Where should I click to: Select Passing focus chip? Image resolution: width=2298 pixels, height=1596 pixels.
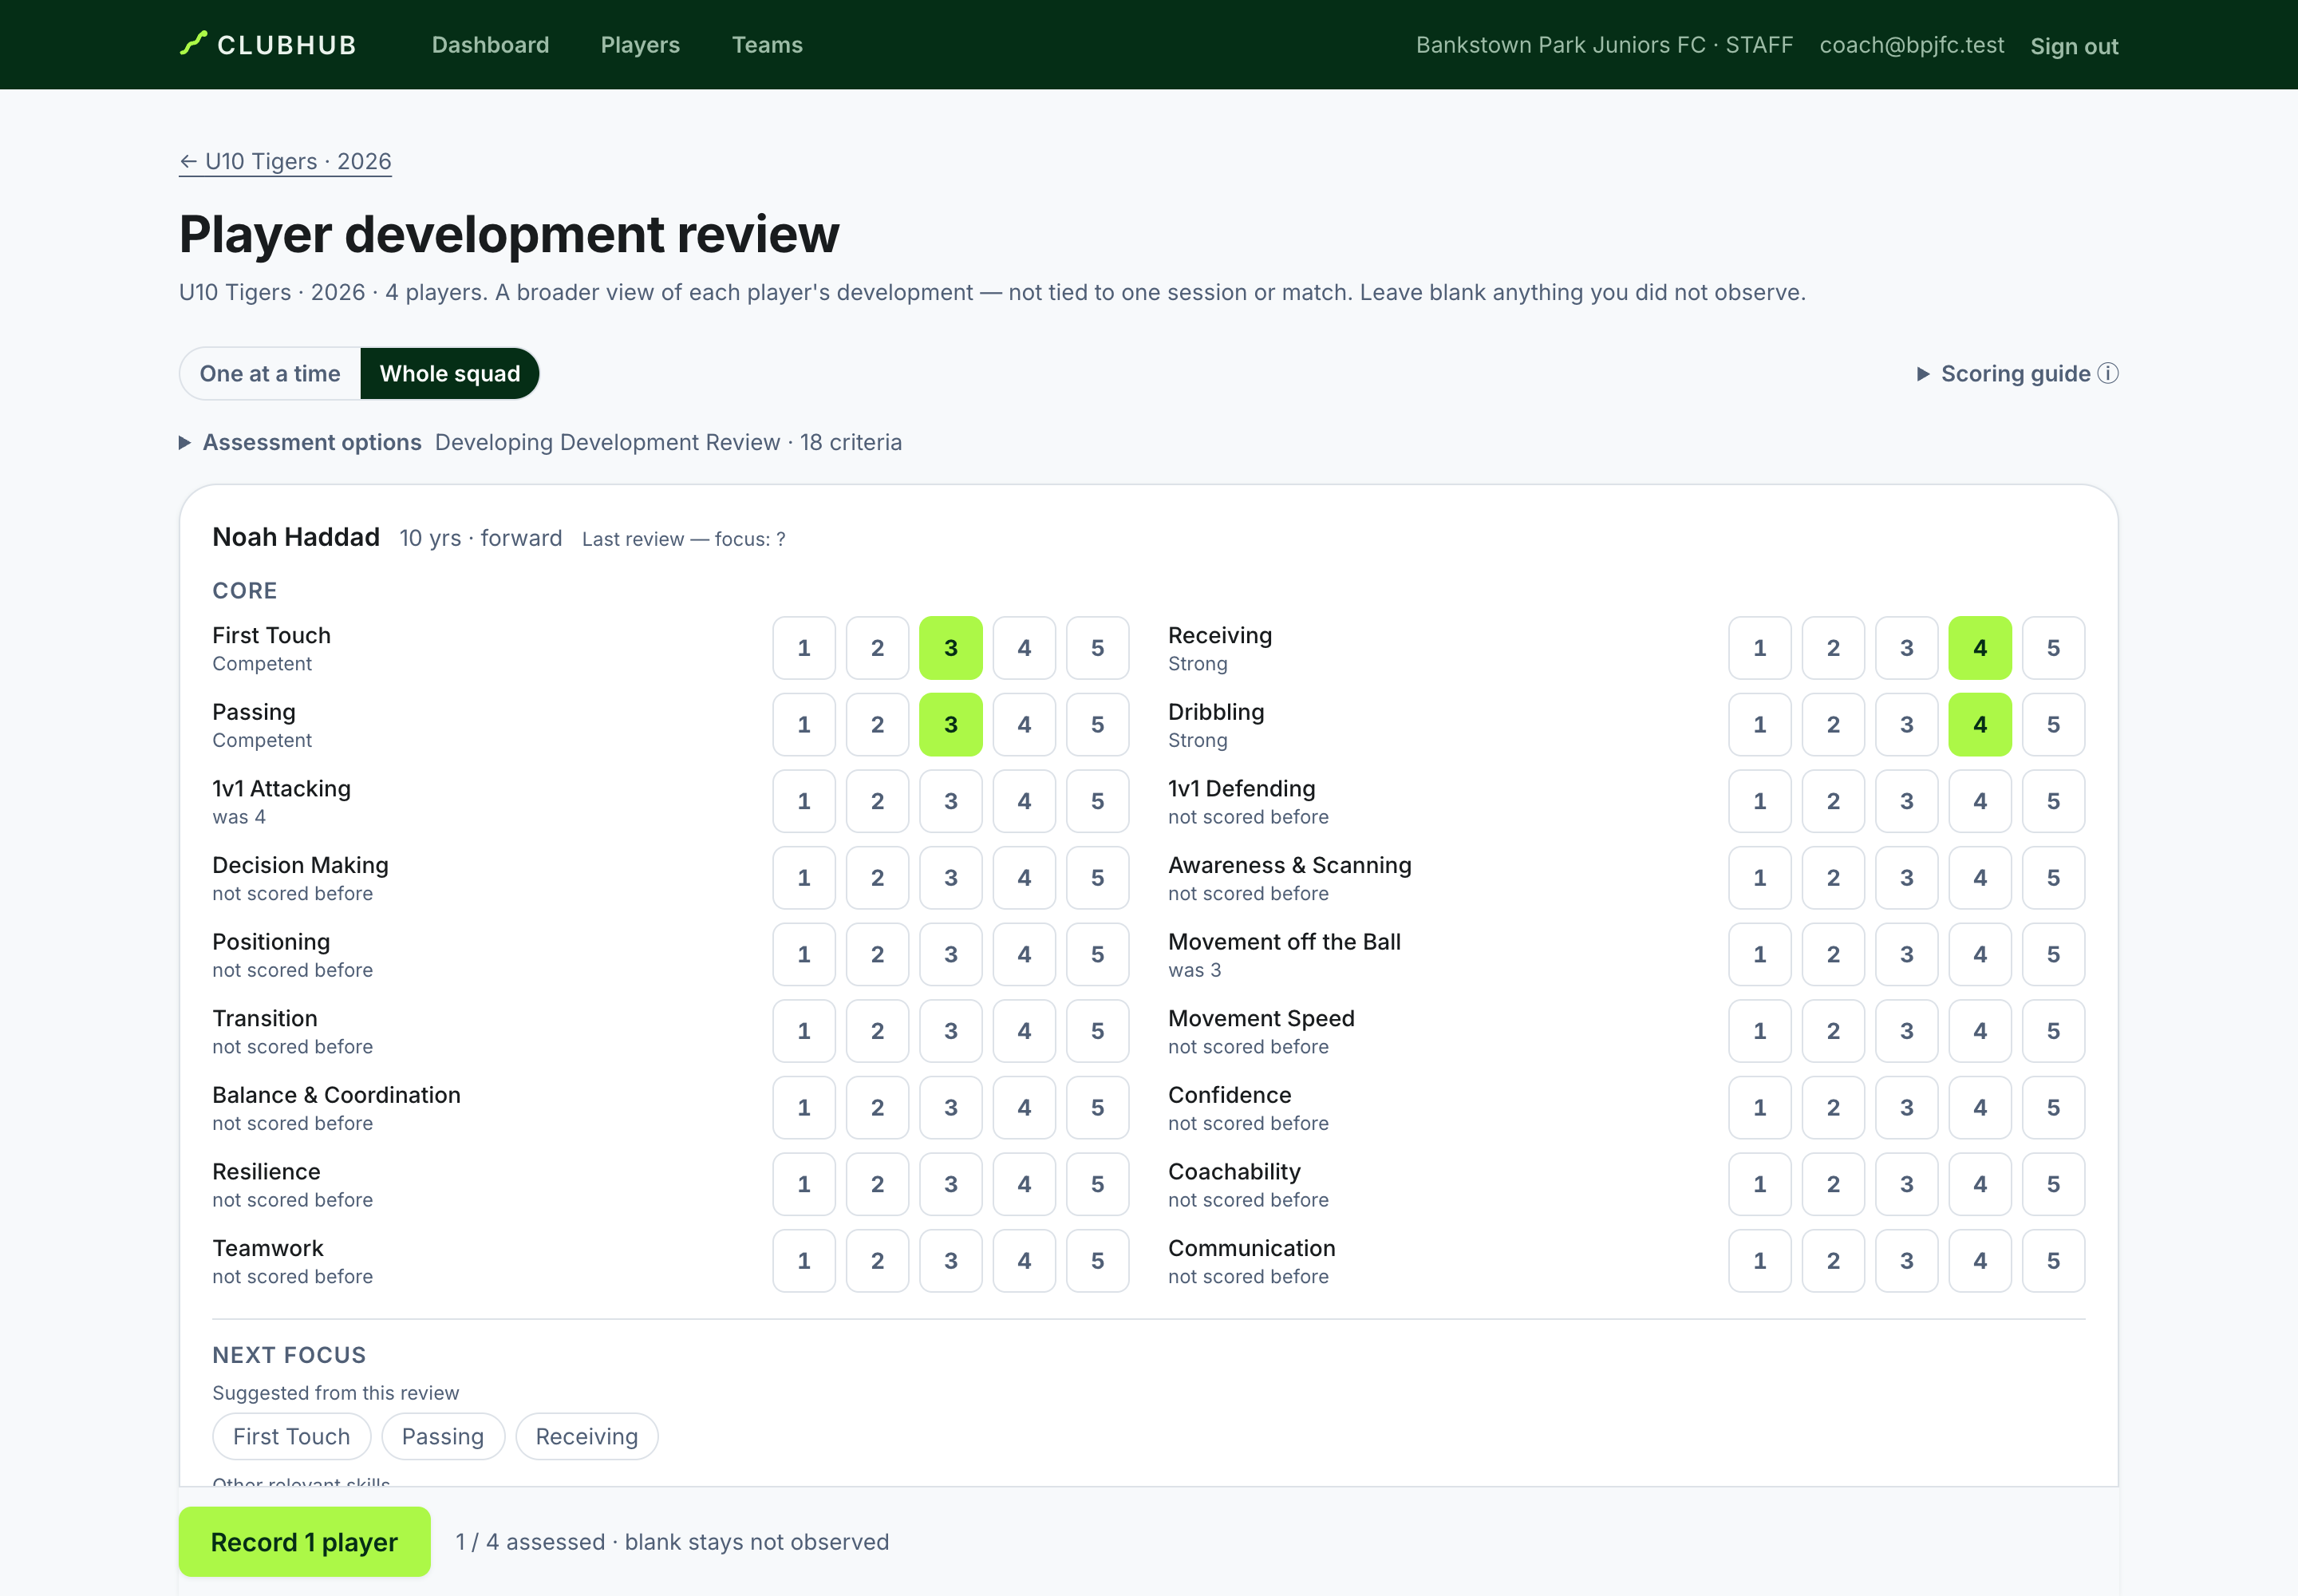coord(443,1436)
